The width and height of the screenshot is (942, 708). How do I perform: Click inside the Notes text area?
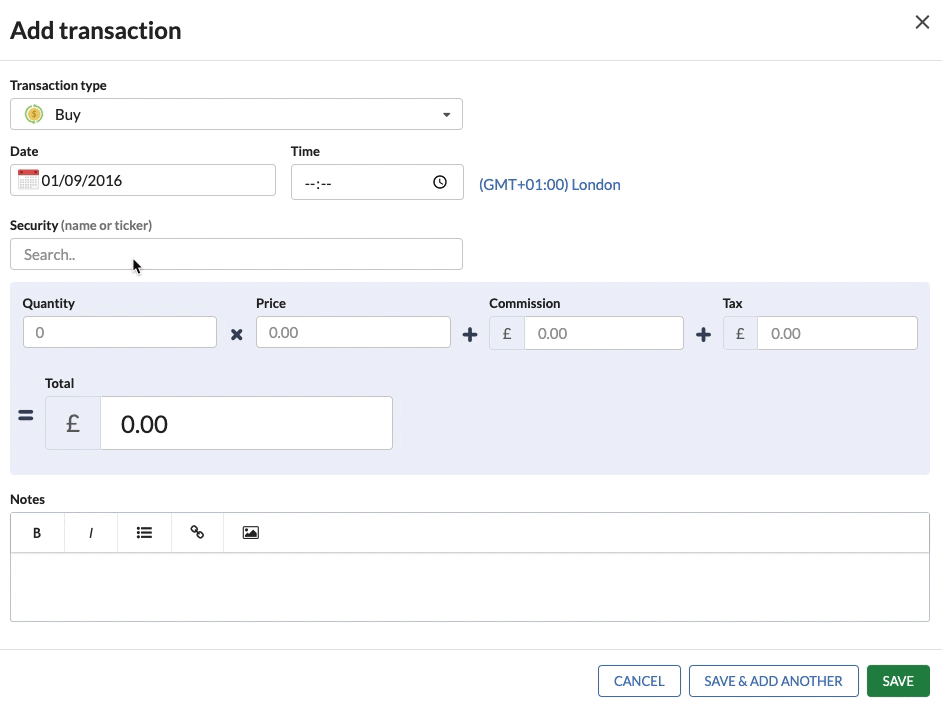[x=470, y=587]
